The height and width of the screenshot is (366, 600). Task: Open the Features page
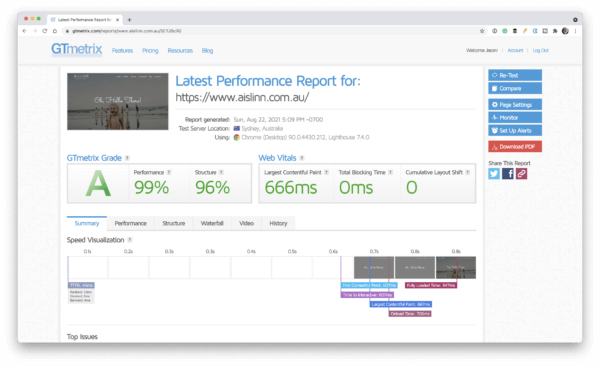click(122, 51)
